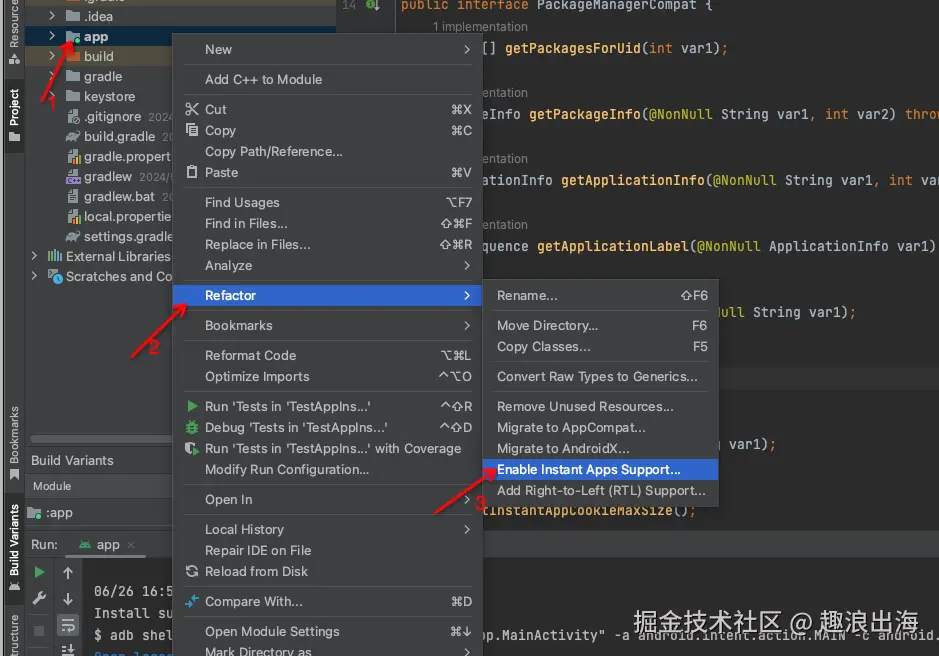
Task: Expand the .idea folder chevron
Action: tap(52, 16)
